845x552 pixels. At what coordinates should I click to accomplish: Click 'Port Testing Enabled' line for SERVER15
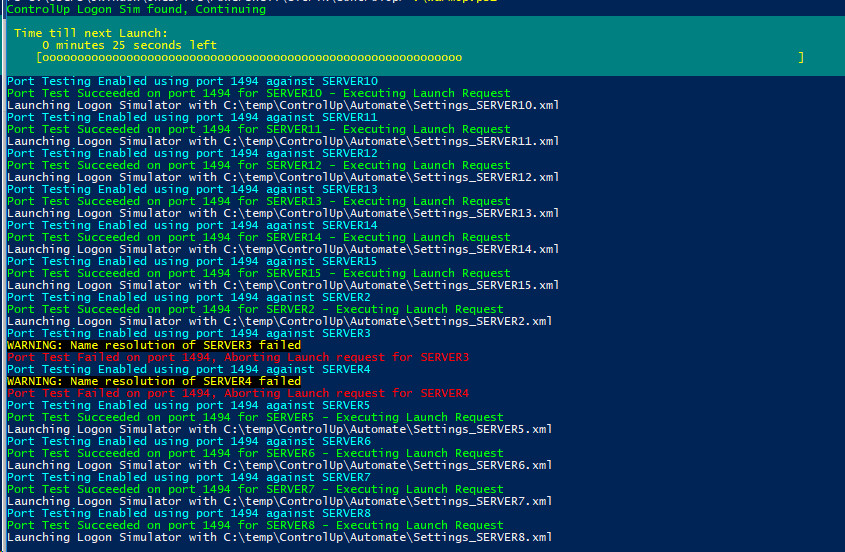(x=192, y=261)
